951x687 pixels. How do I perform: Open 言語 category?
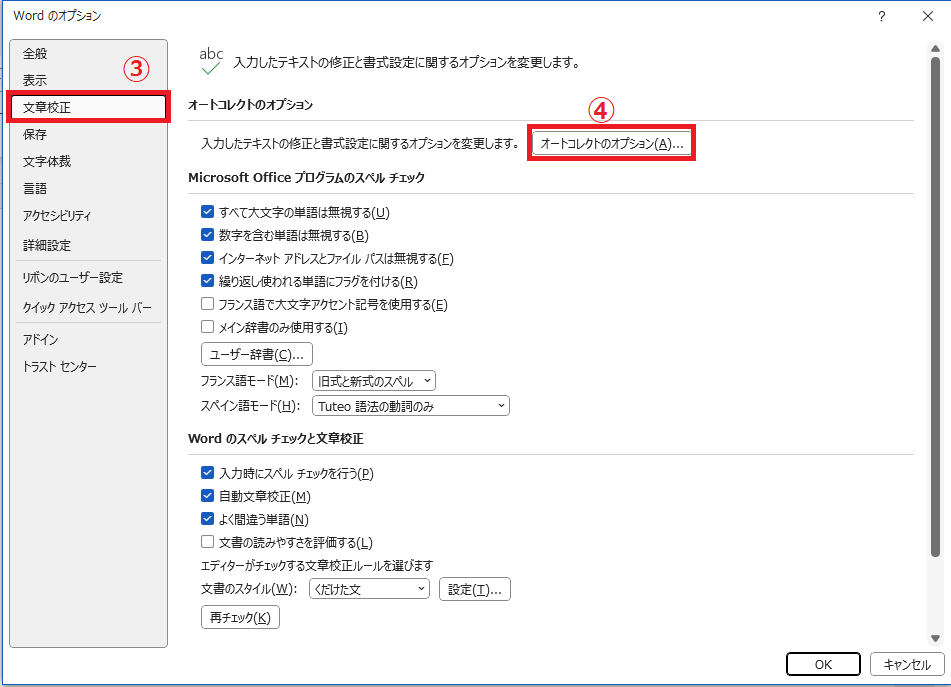pos(89,189)
